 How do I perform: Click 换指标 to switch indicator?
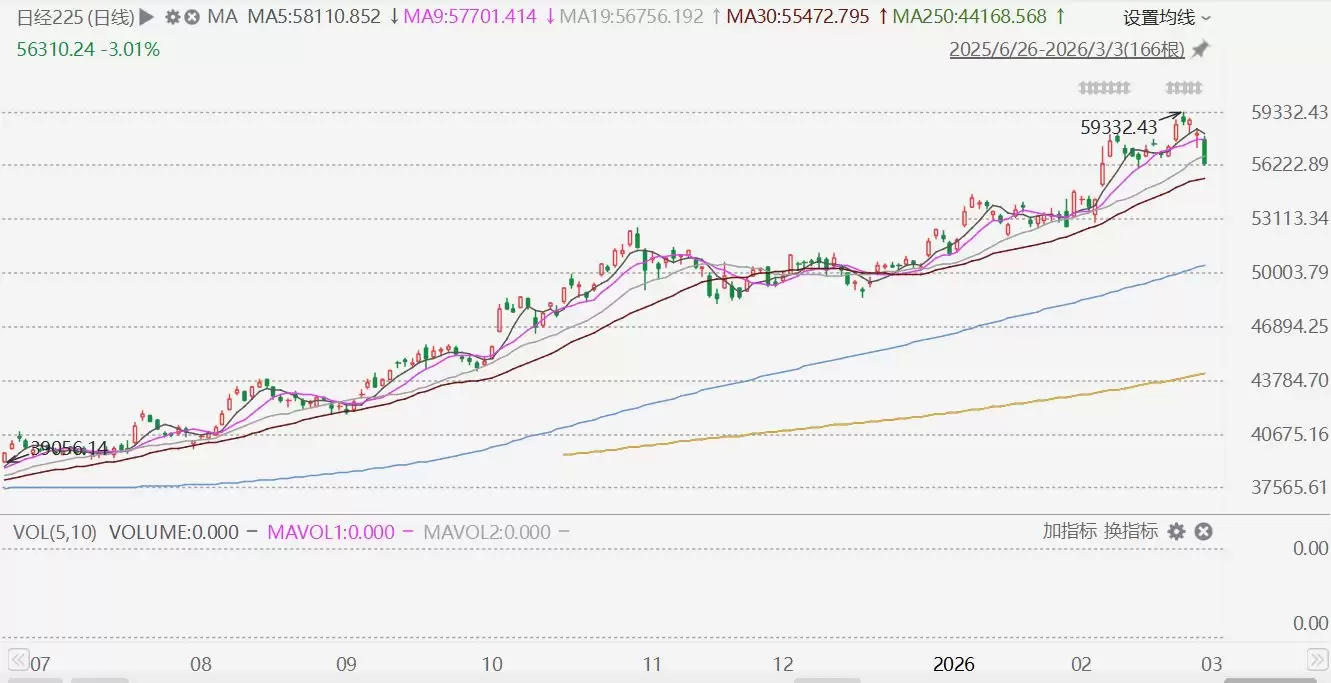coord(1130,531)
